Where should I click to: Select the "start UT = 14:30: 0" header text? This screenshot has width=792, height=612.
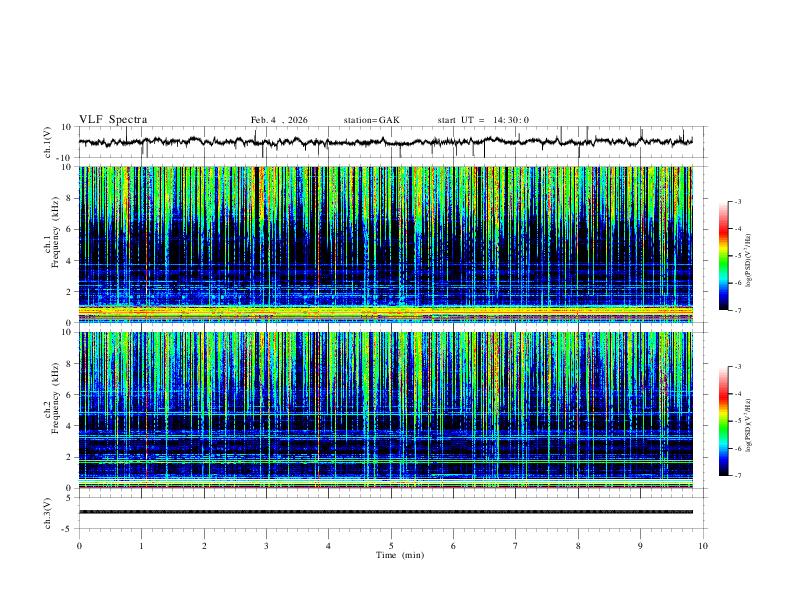(x=483, y=120)
